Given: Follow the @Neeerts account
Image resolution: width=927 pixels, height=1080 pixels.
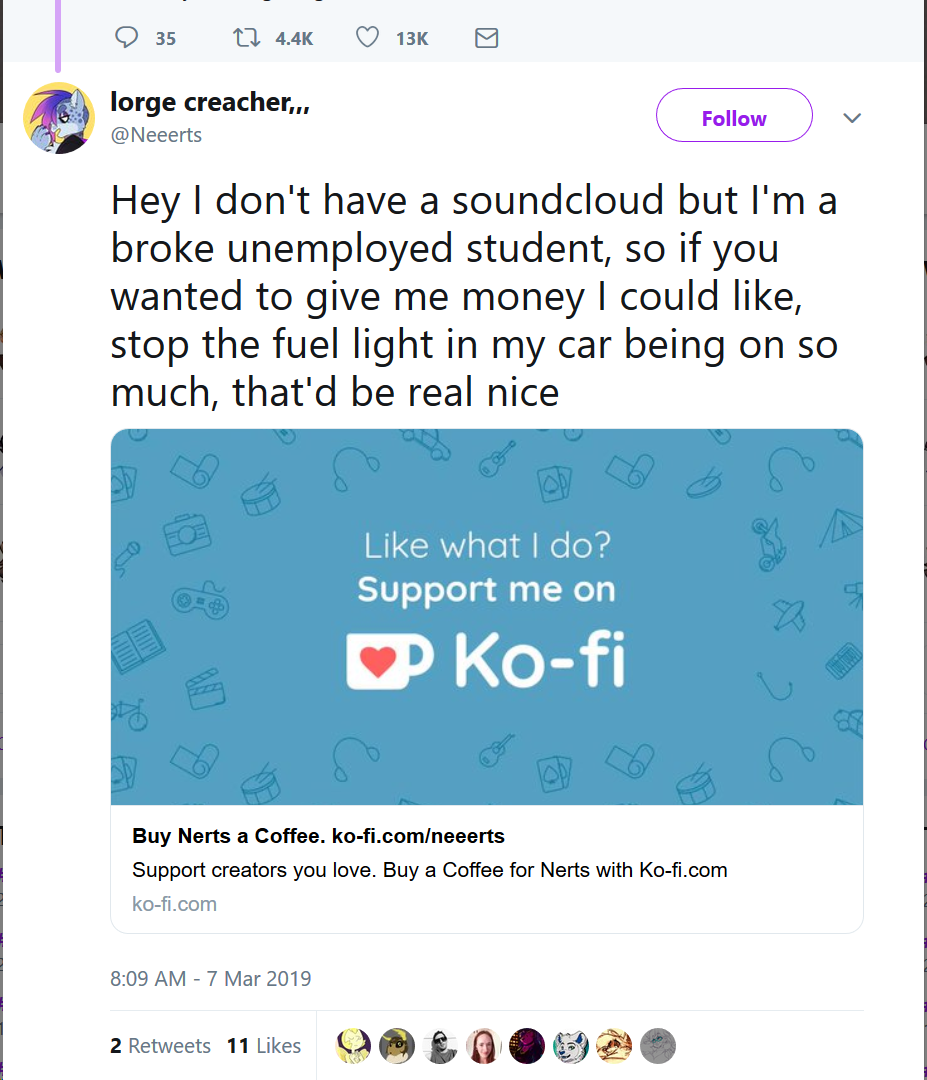Looking at the screenshot, I should point(734,115).
